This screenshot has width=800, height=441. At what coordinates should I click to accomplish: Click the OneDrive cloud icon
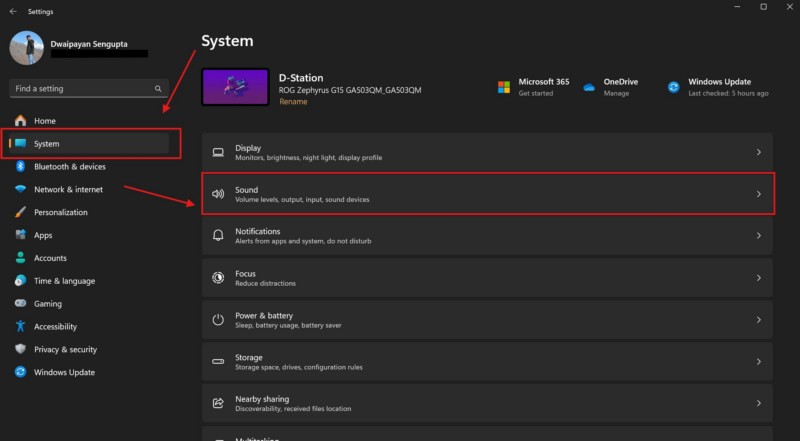[x=589, y=87]
